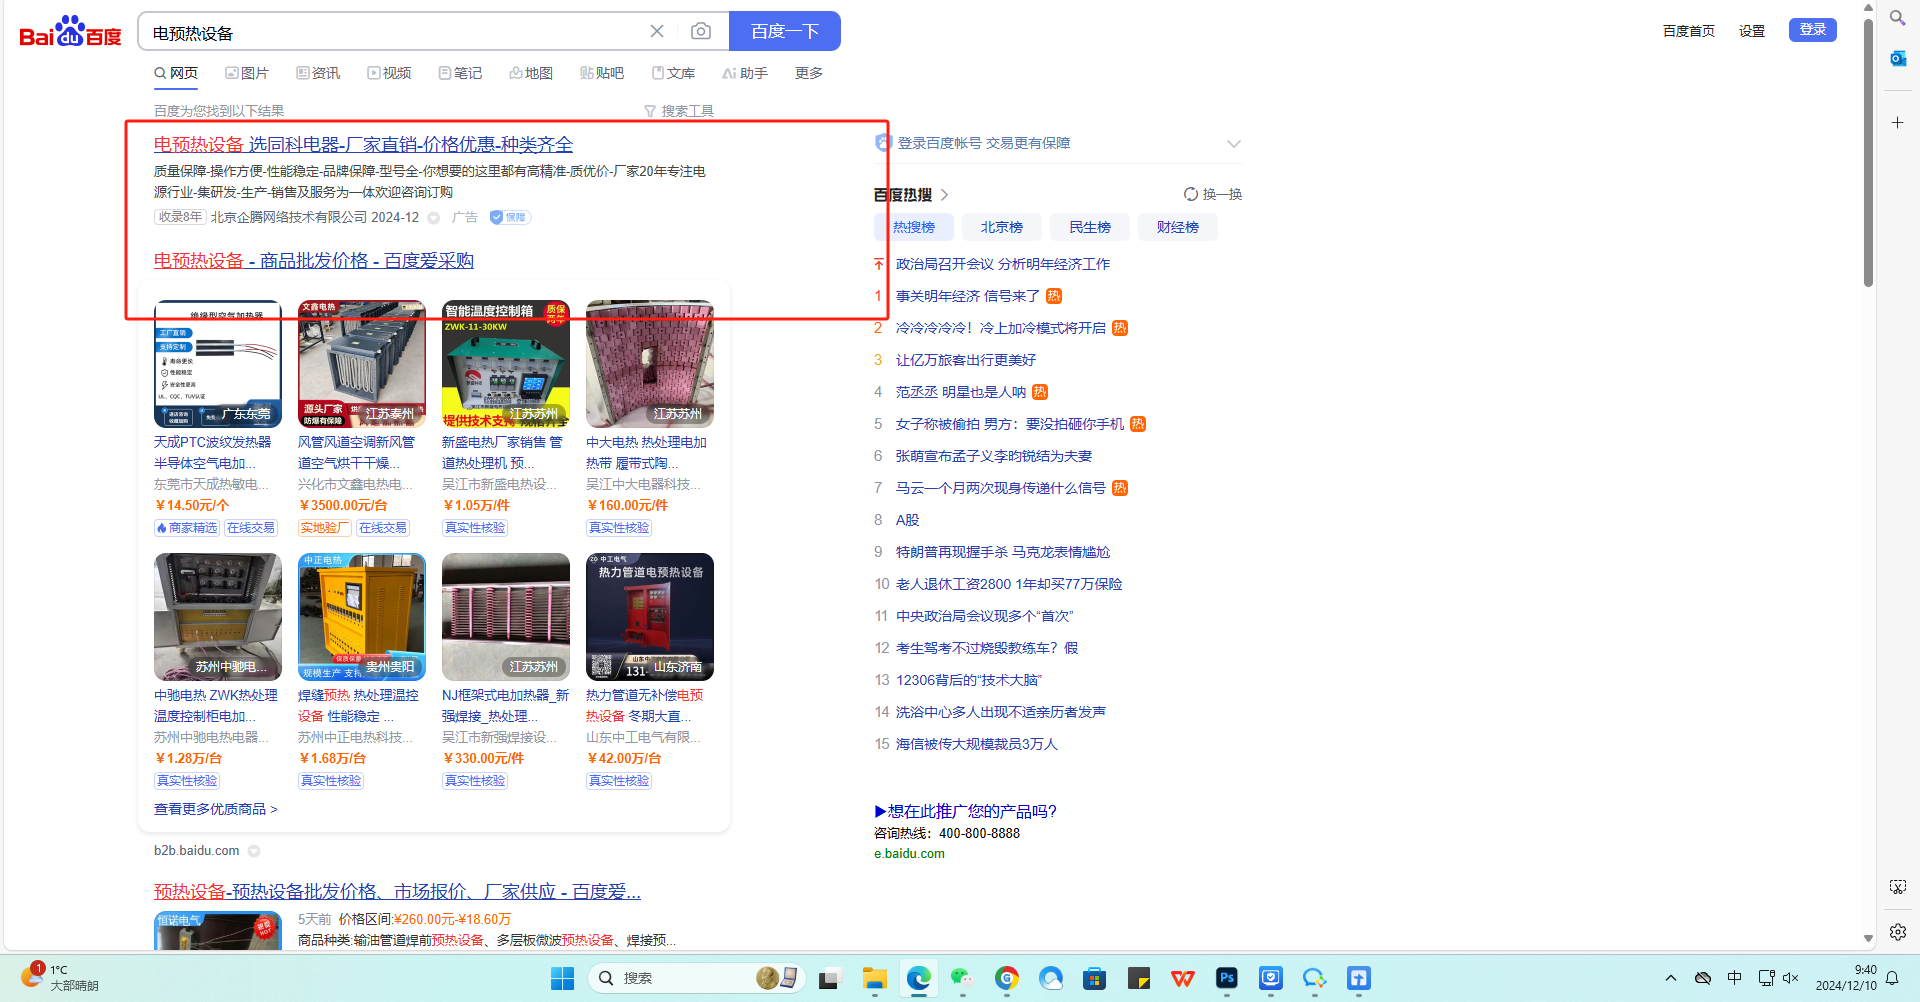Click the 在线交易 tag under 天成PTC product
This screenshot has width=1920, height=1002.
251,528
